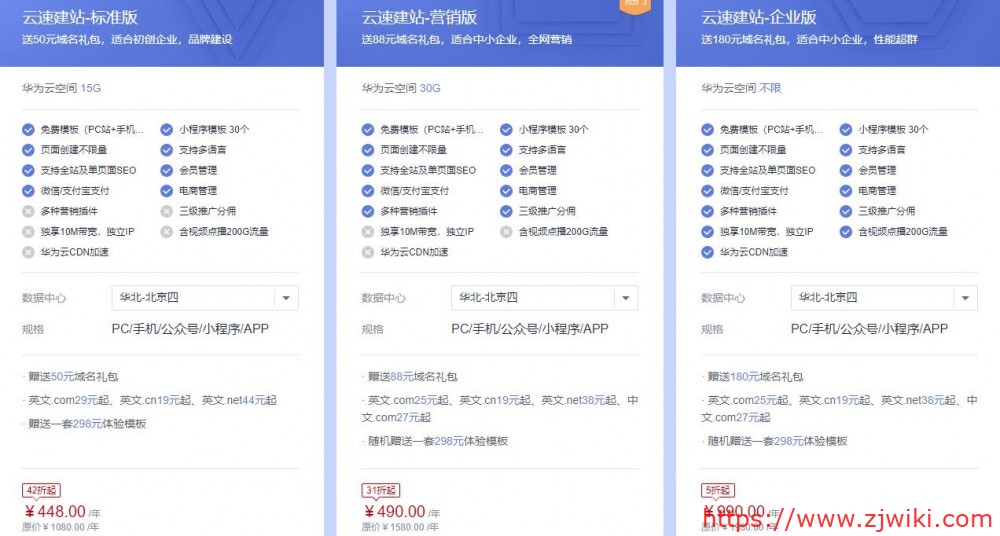Image resolution: width=1000 pixels, height=536 pixels.
Task: Click the ¥490.00 /年 price
Action: coord(402,512)
